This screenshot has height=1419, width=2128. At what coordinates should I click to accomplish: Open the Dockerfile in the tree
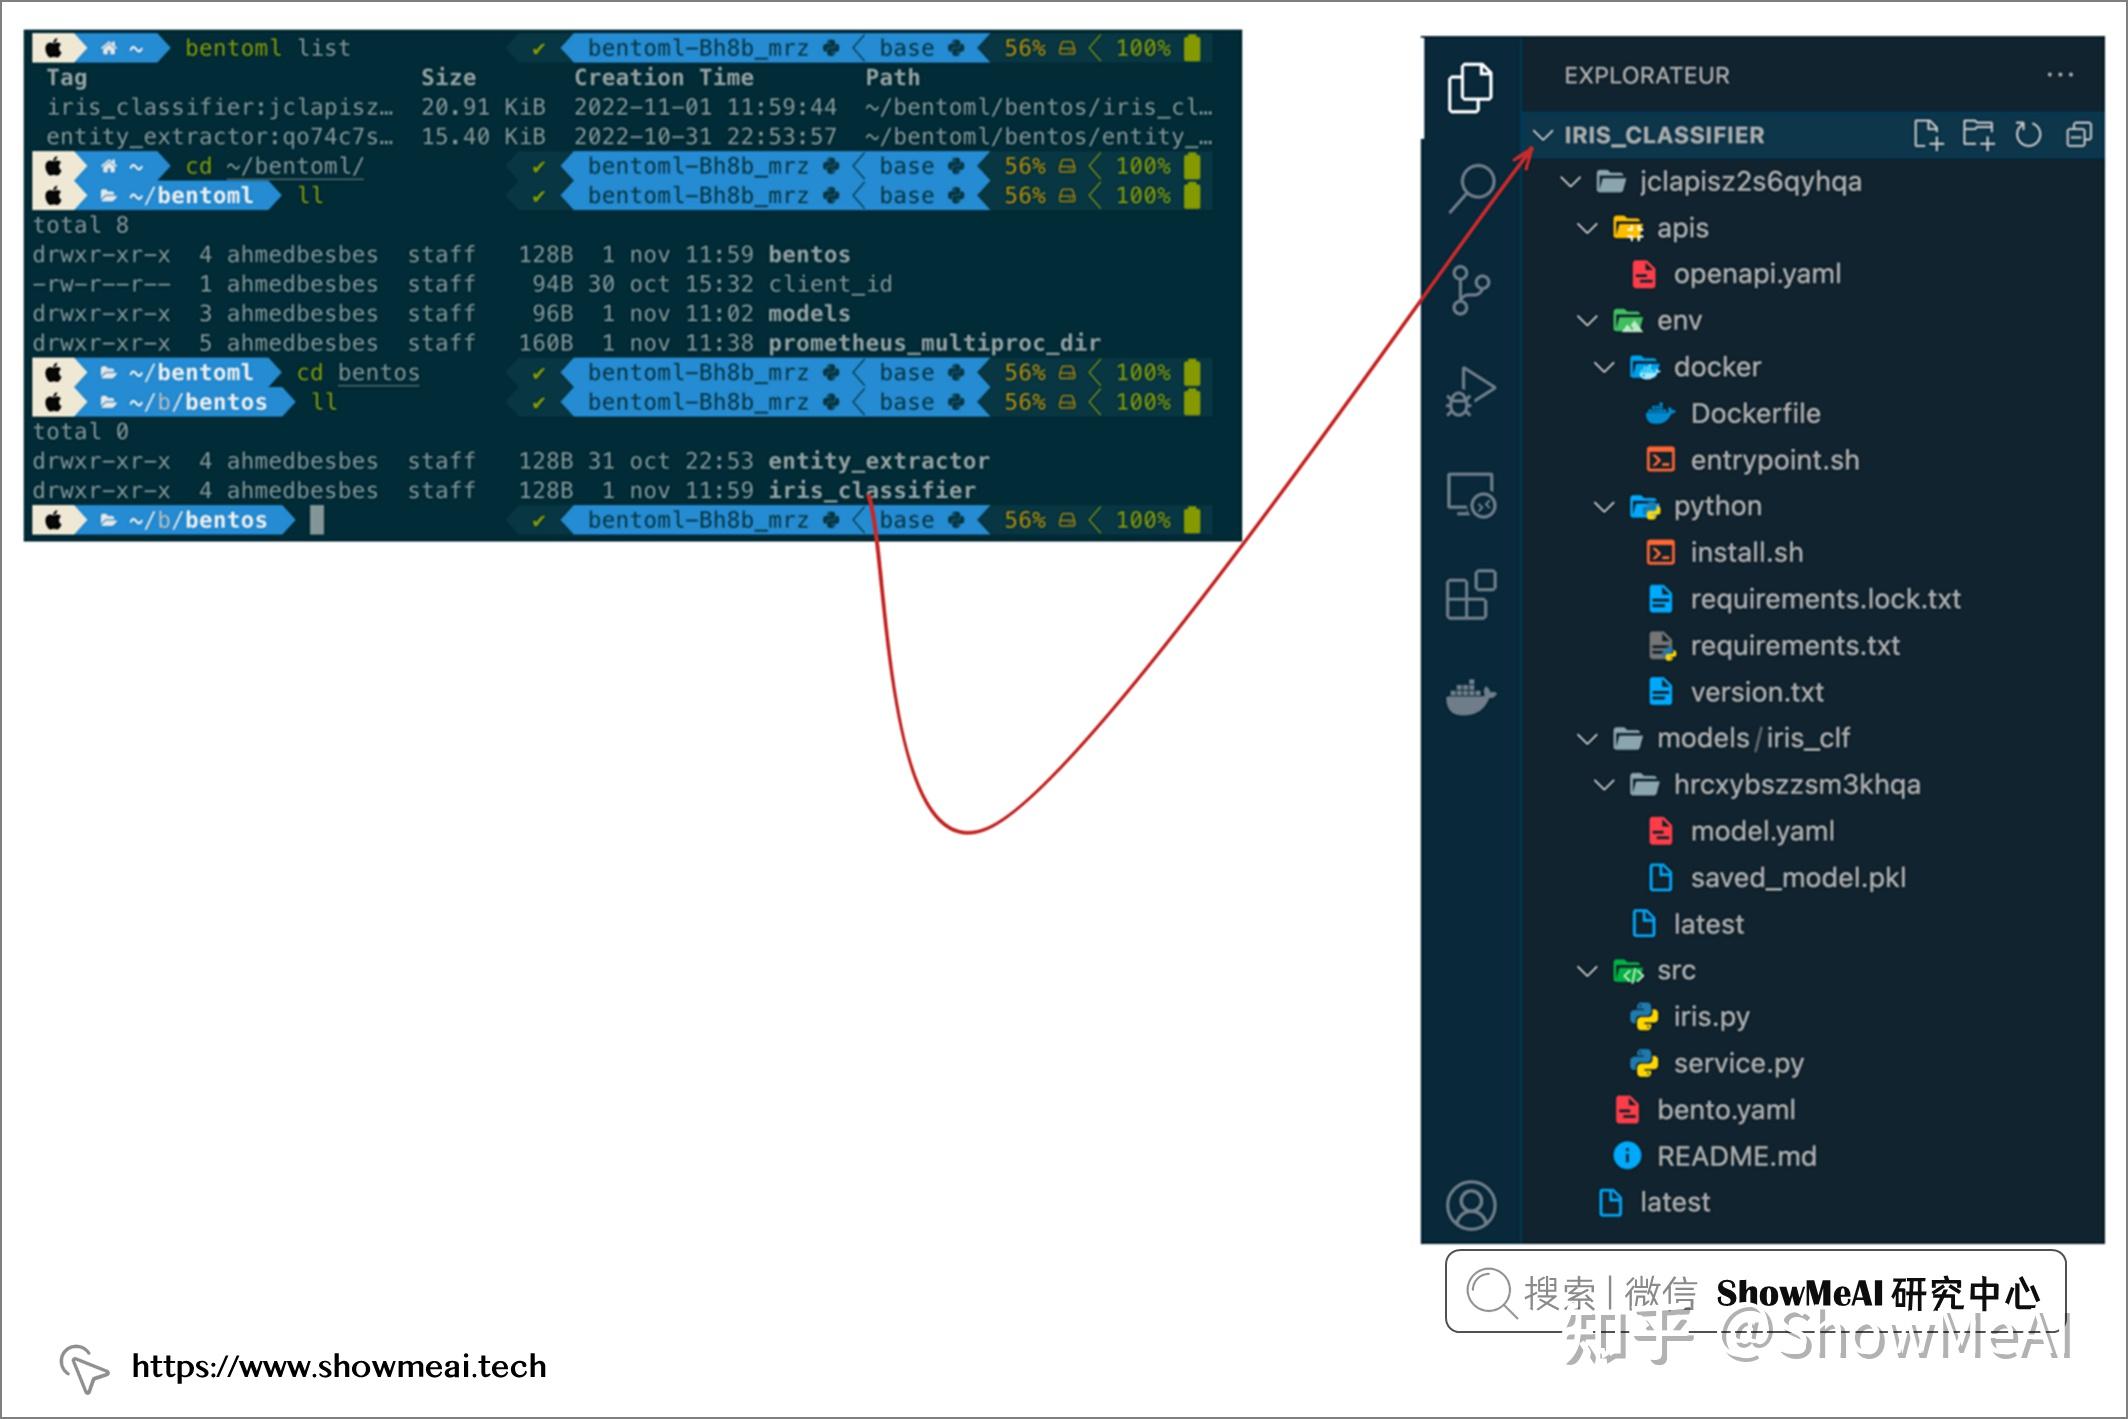click(1754, 414)
